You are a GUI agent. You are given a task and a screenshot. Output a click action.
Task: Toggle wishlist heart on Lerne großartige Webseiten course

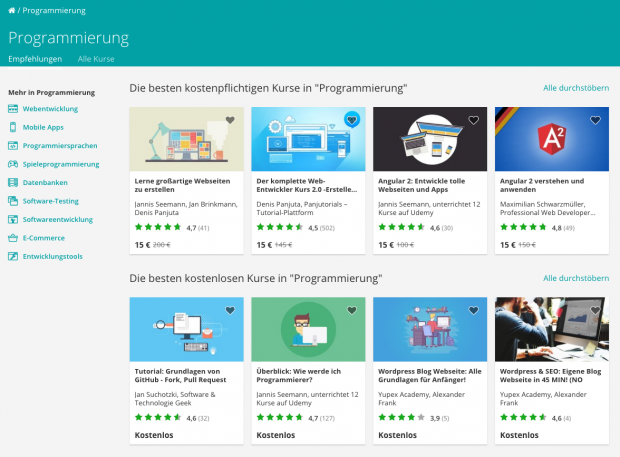[230, 120]
